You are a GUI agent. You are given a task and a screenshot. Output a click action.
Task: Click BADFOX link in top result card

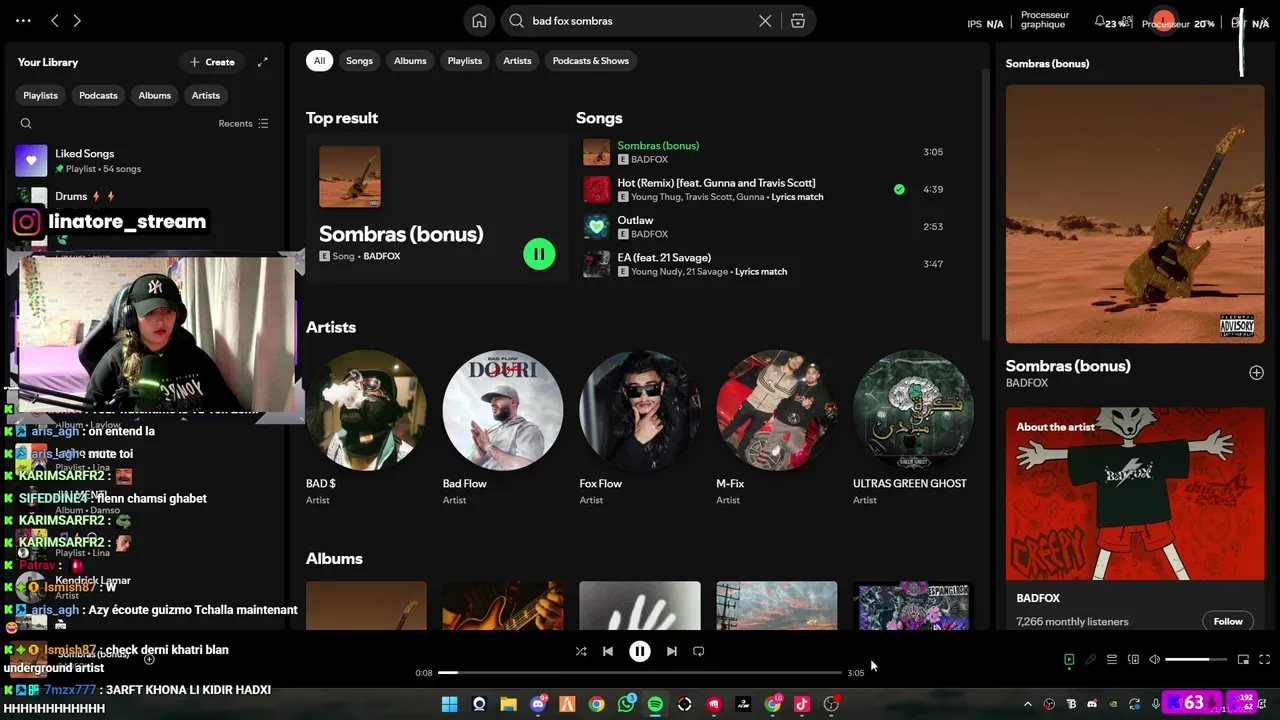coord(382,257)
